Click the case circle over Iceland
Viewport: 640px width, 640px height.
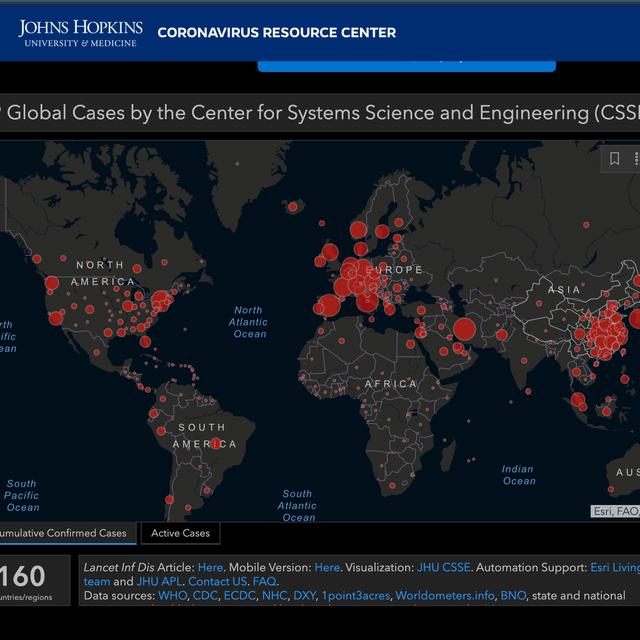[293, 207]
